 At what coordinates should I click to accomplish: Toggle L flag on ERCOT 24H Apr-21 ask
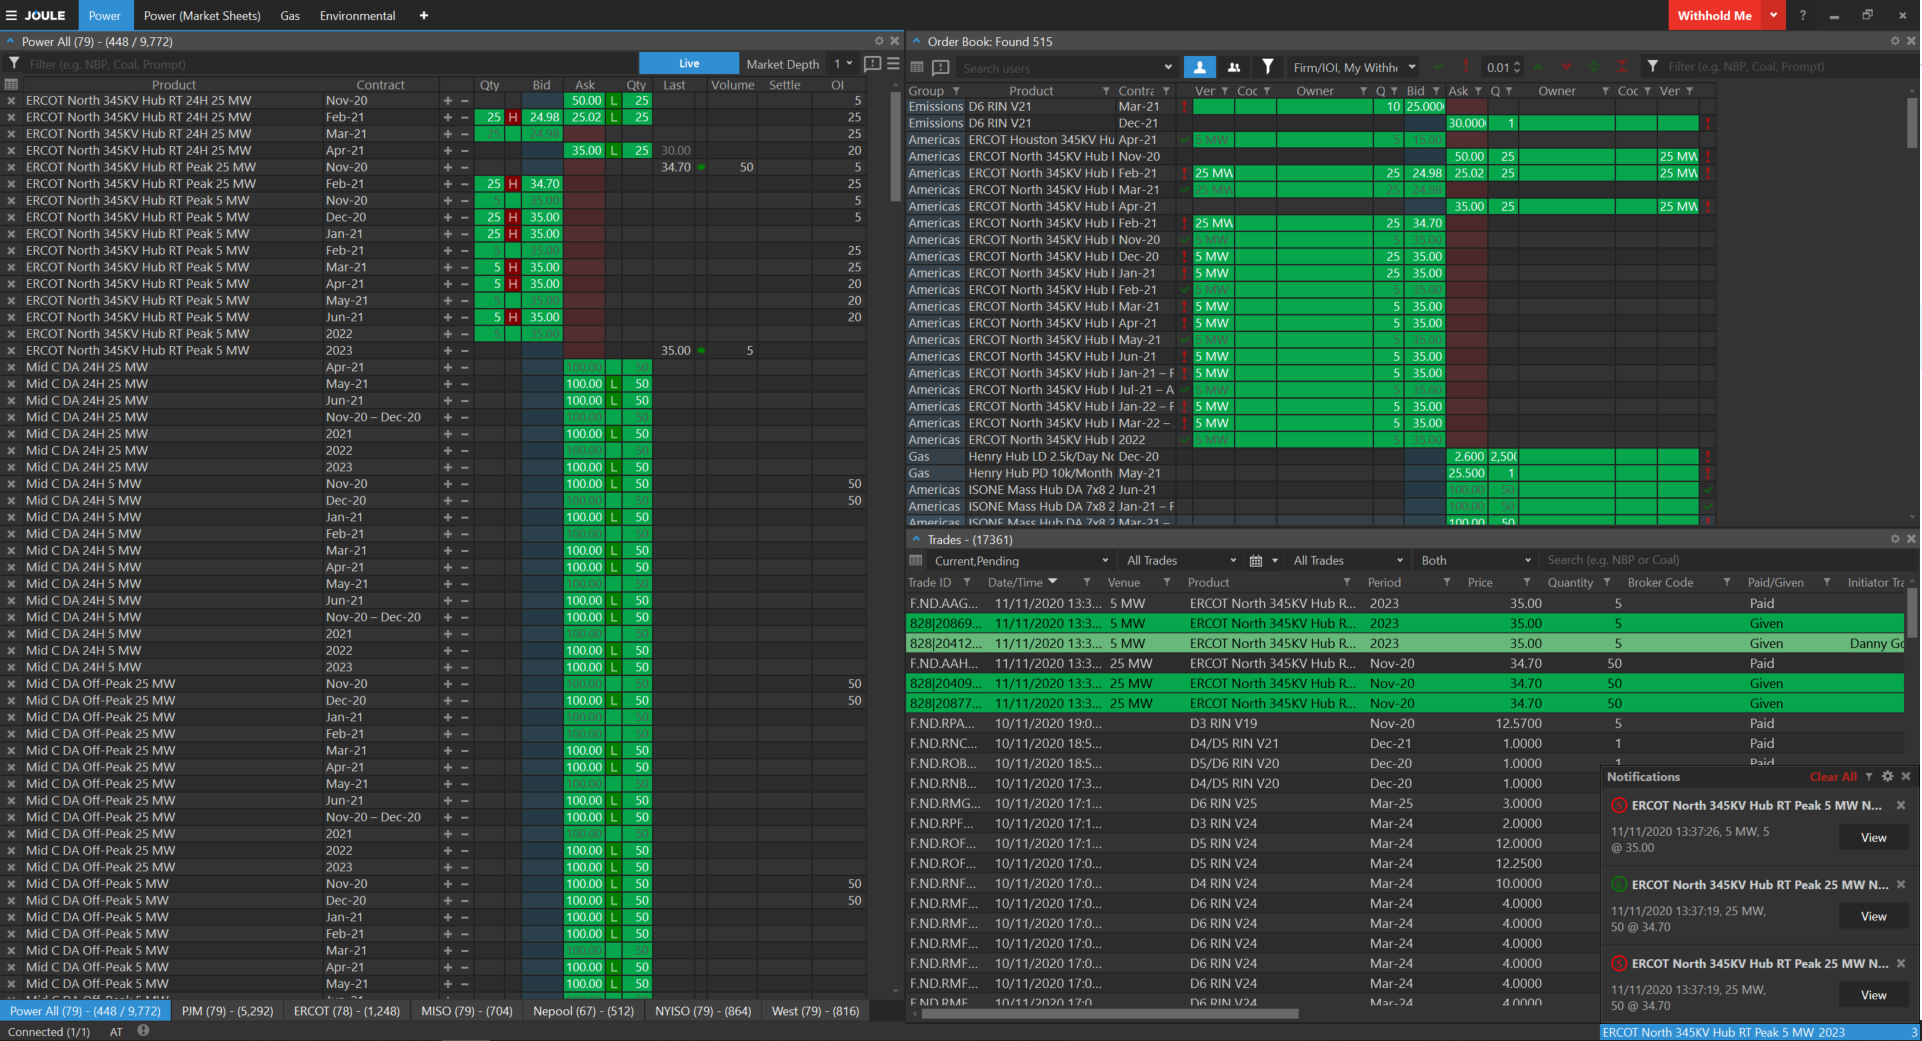(x=614, y=150)
